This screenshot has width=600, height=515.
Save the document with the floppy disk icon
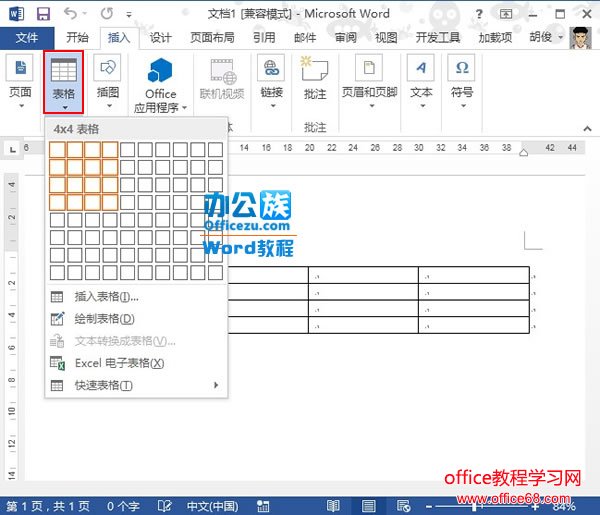tap(43, 14)
